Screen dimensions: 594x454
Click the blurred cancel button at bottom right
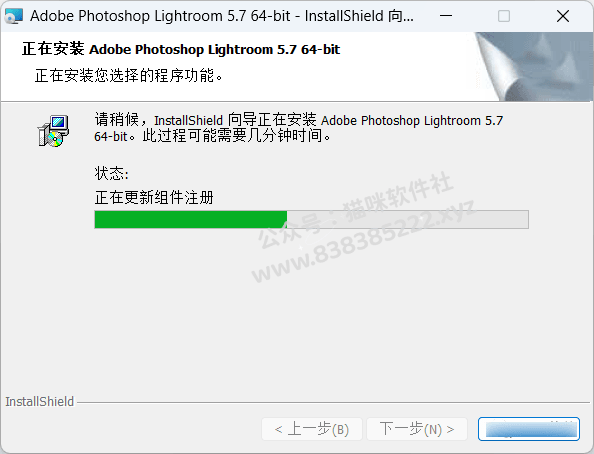coord(529,429)
